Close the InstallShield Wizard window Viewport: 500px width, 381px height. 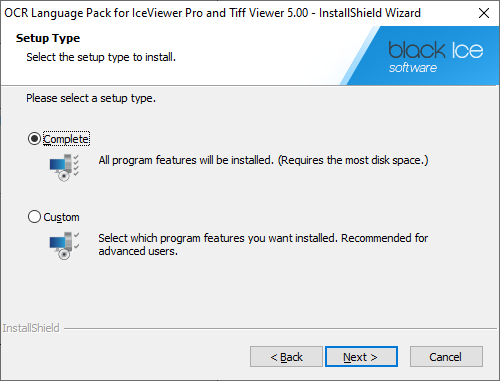[x=484, y=13]
